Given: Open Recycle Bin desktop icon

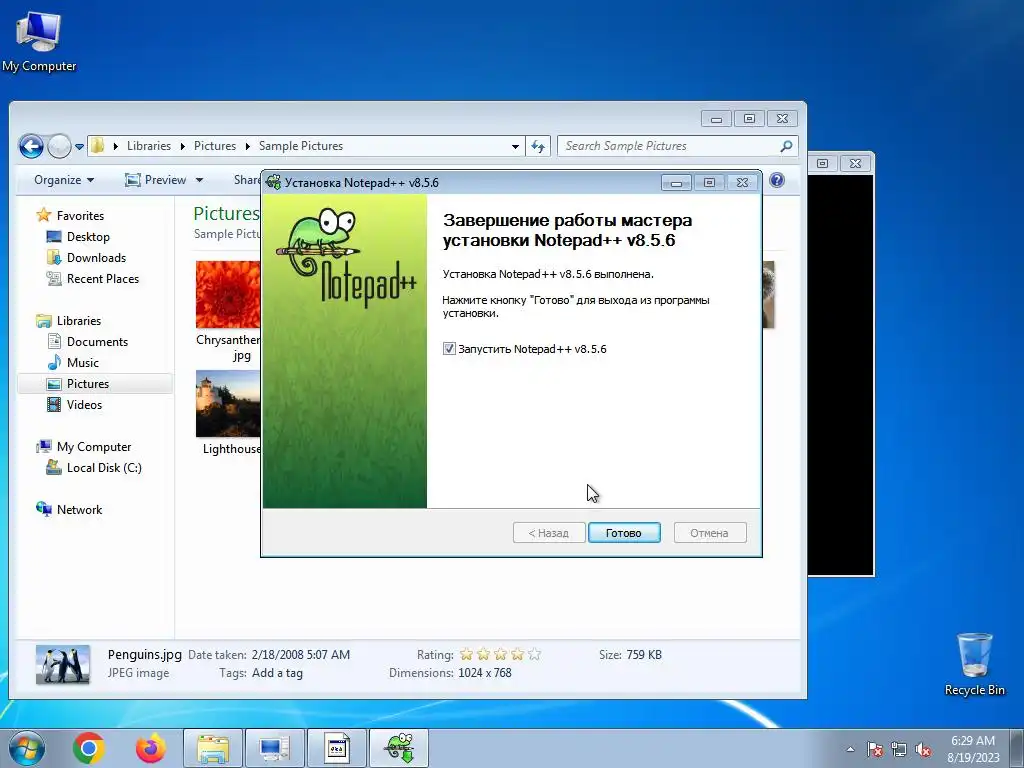Looking at the screenshot, I should coord(974,664).
